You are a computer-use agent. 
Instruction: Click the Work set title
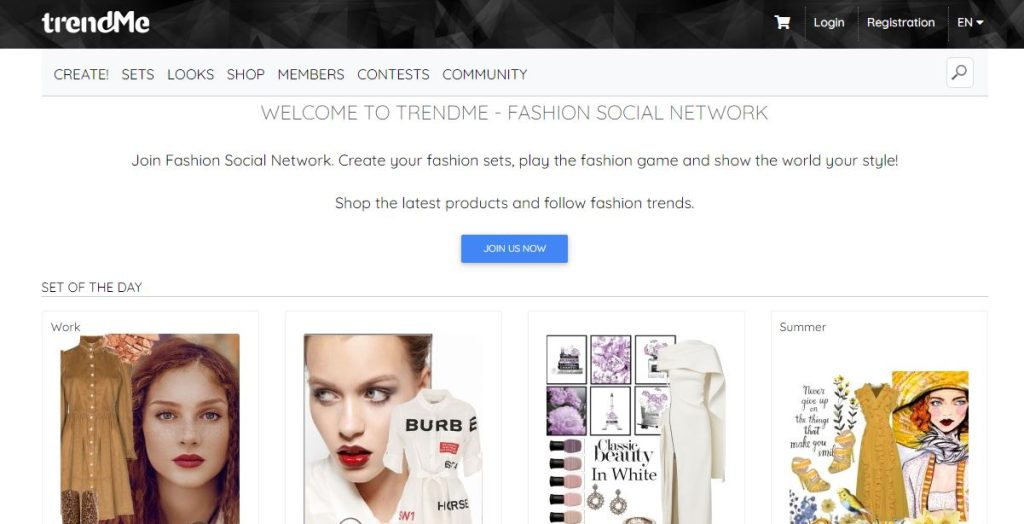[65, 327]
